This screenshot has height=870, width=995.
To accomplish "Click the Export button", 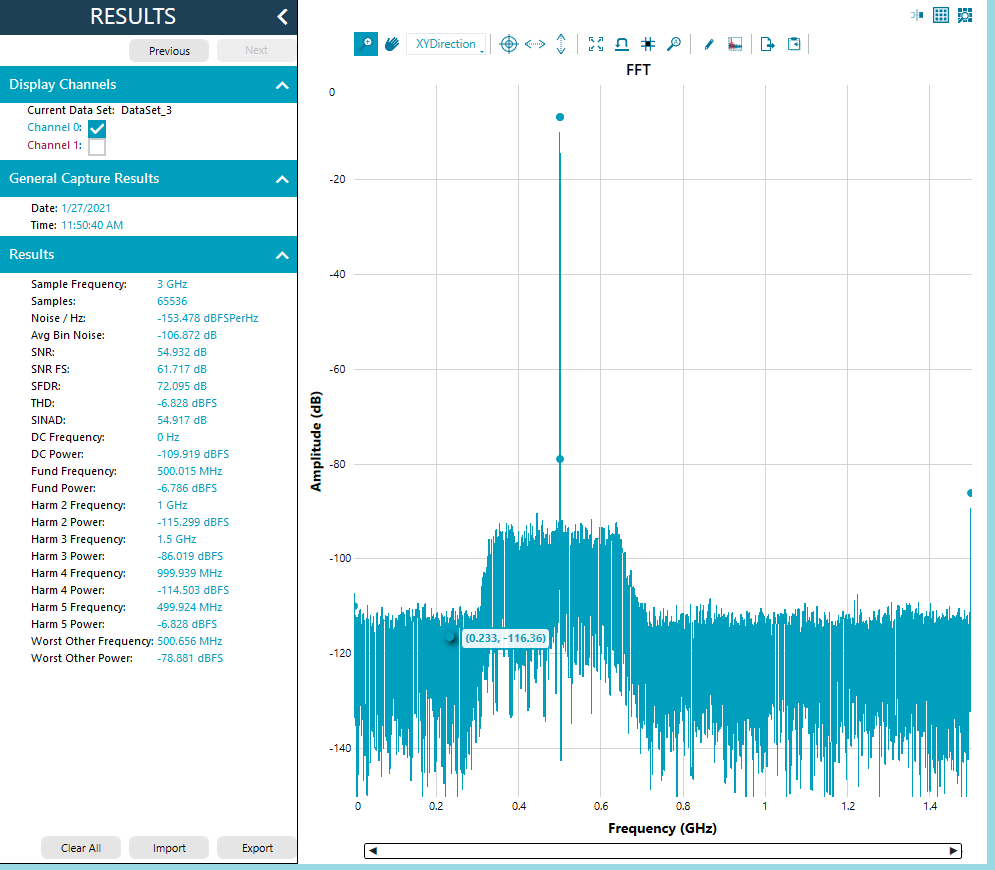I will (x=257, y=848).
